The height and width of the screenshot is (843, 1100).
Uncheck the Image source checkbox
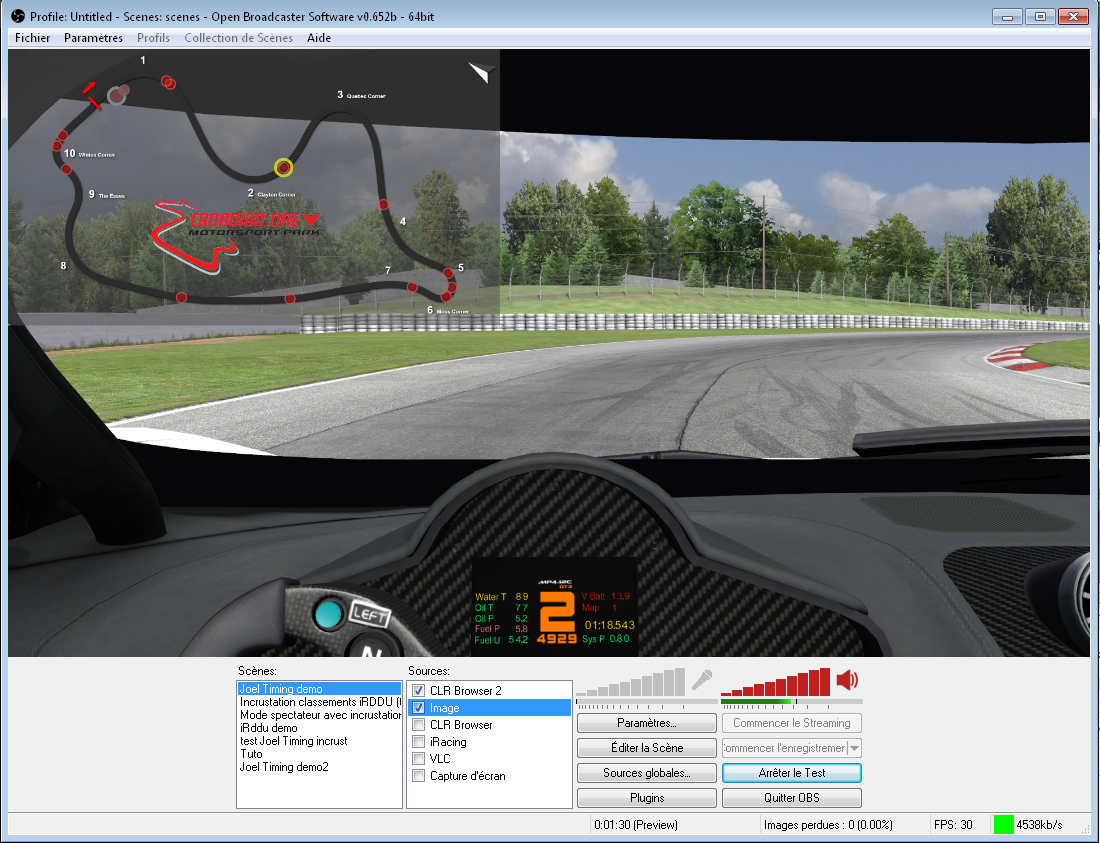pos(419,708)
